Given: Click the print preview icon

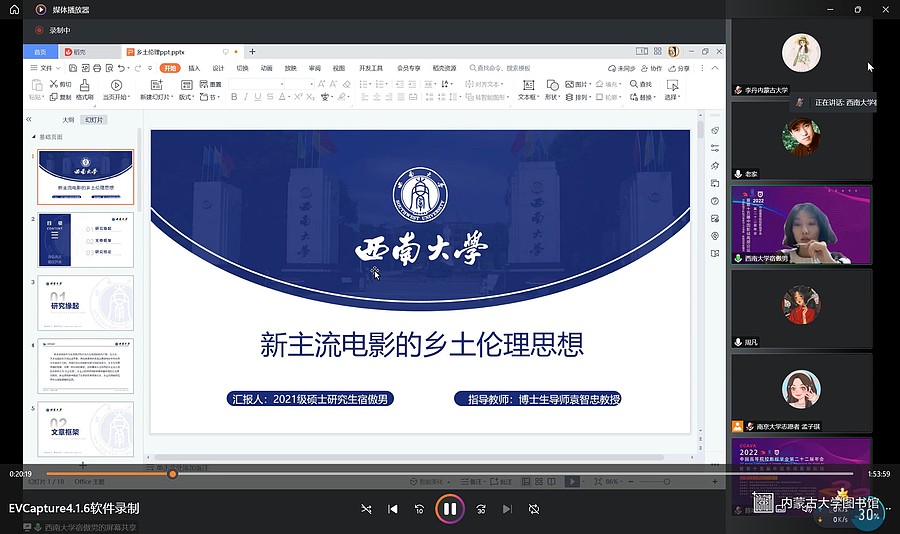Looking at the screenshot, I should [x=109, y=68].
